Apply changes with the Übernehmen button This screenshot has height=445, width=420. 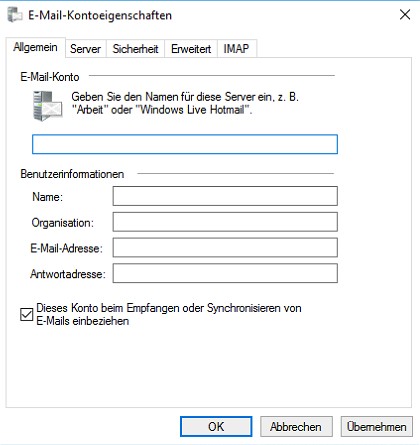click(x=377, y=427)
